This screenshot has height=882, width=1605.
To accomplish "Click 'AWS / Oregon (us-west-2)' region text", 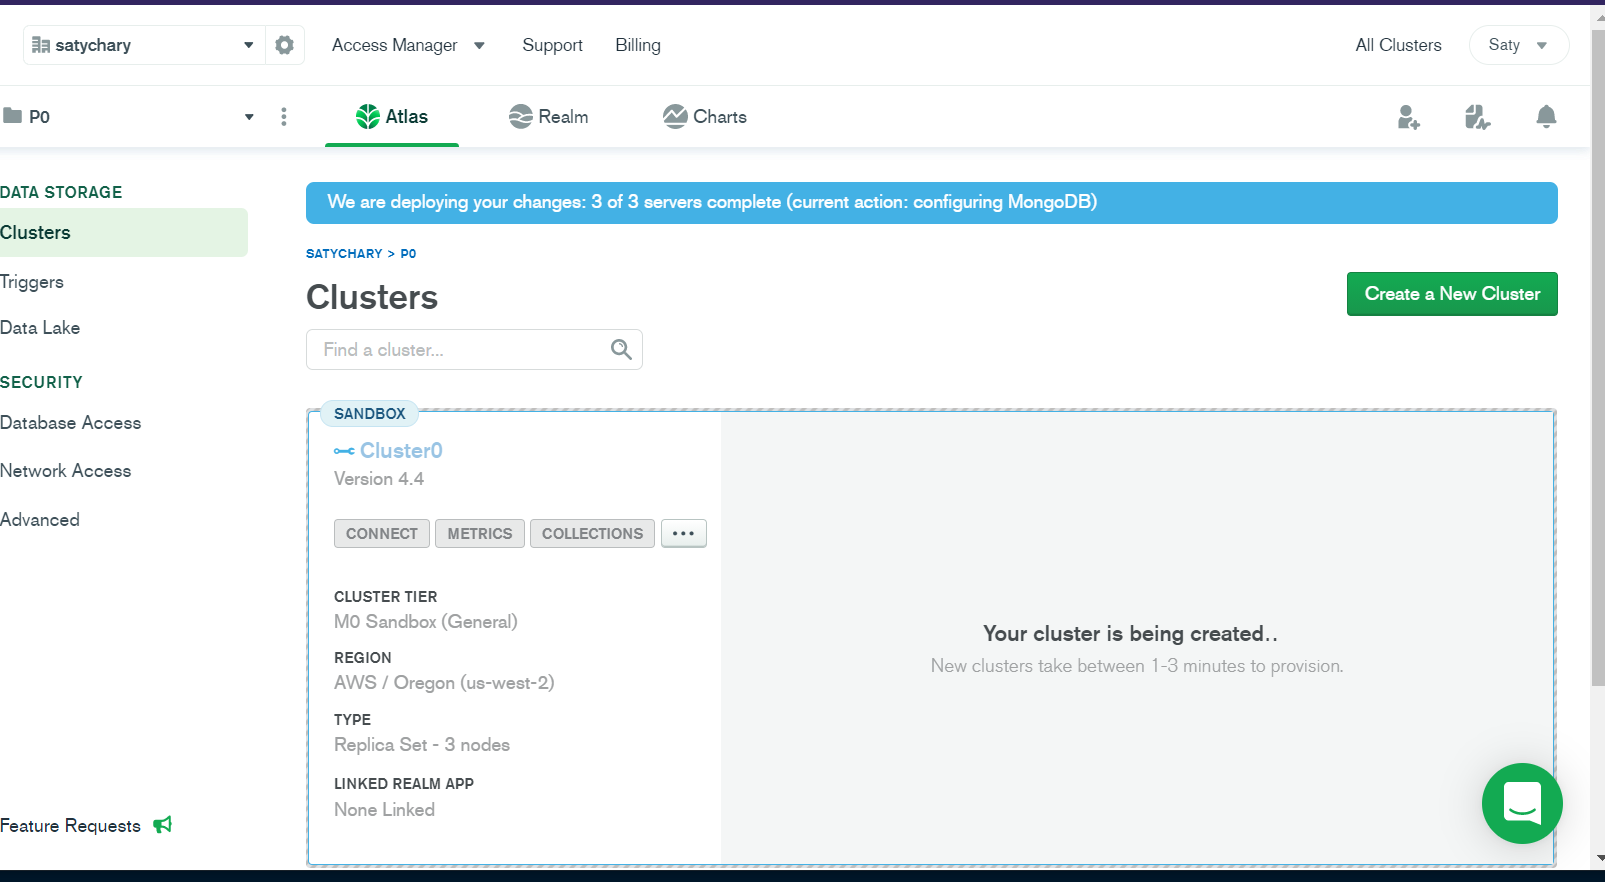I will click(444, 683).
